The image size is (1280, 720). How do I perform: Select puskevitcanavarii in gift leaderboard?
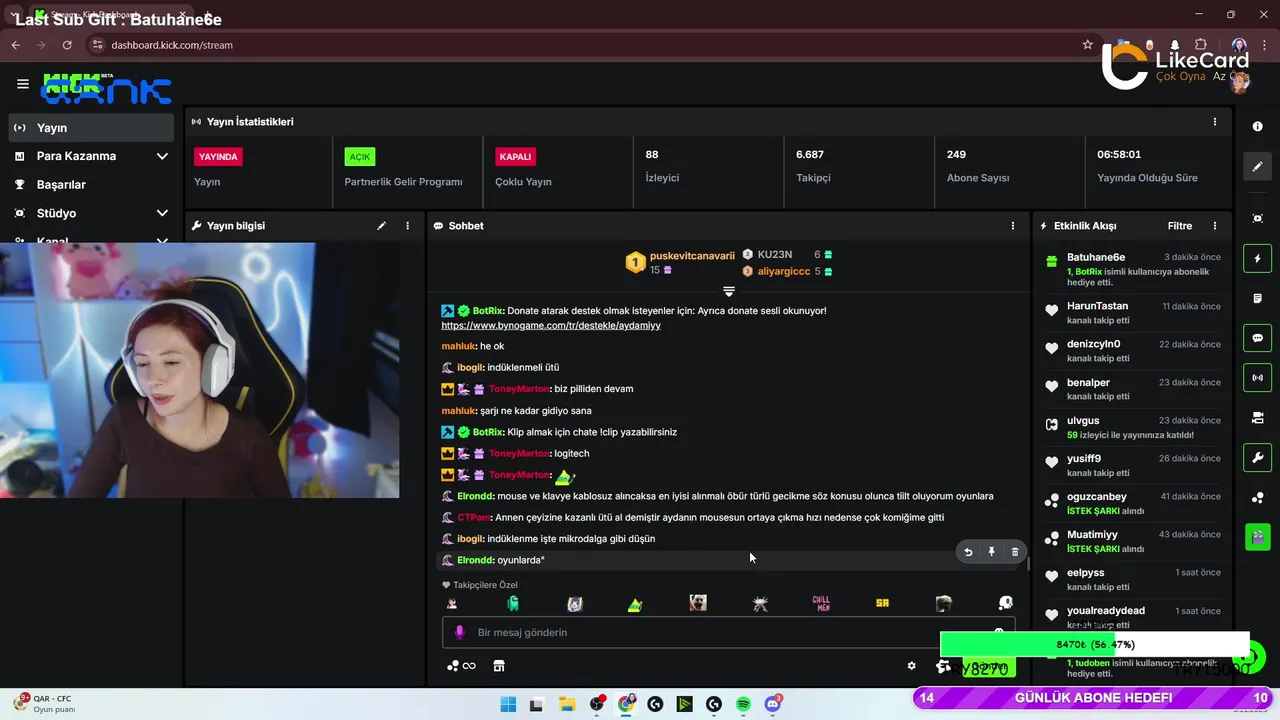click(x=692, y=256)
